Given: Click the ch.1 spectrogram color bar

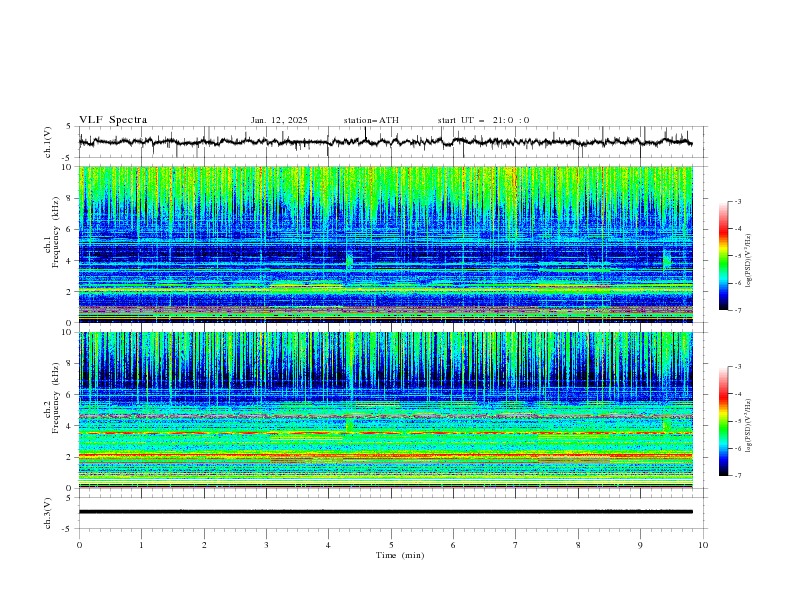Looking at the screenshot, I should click(723, 256).
